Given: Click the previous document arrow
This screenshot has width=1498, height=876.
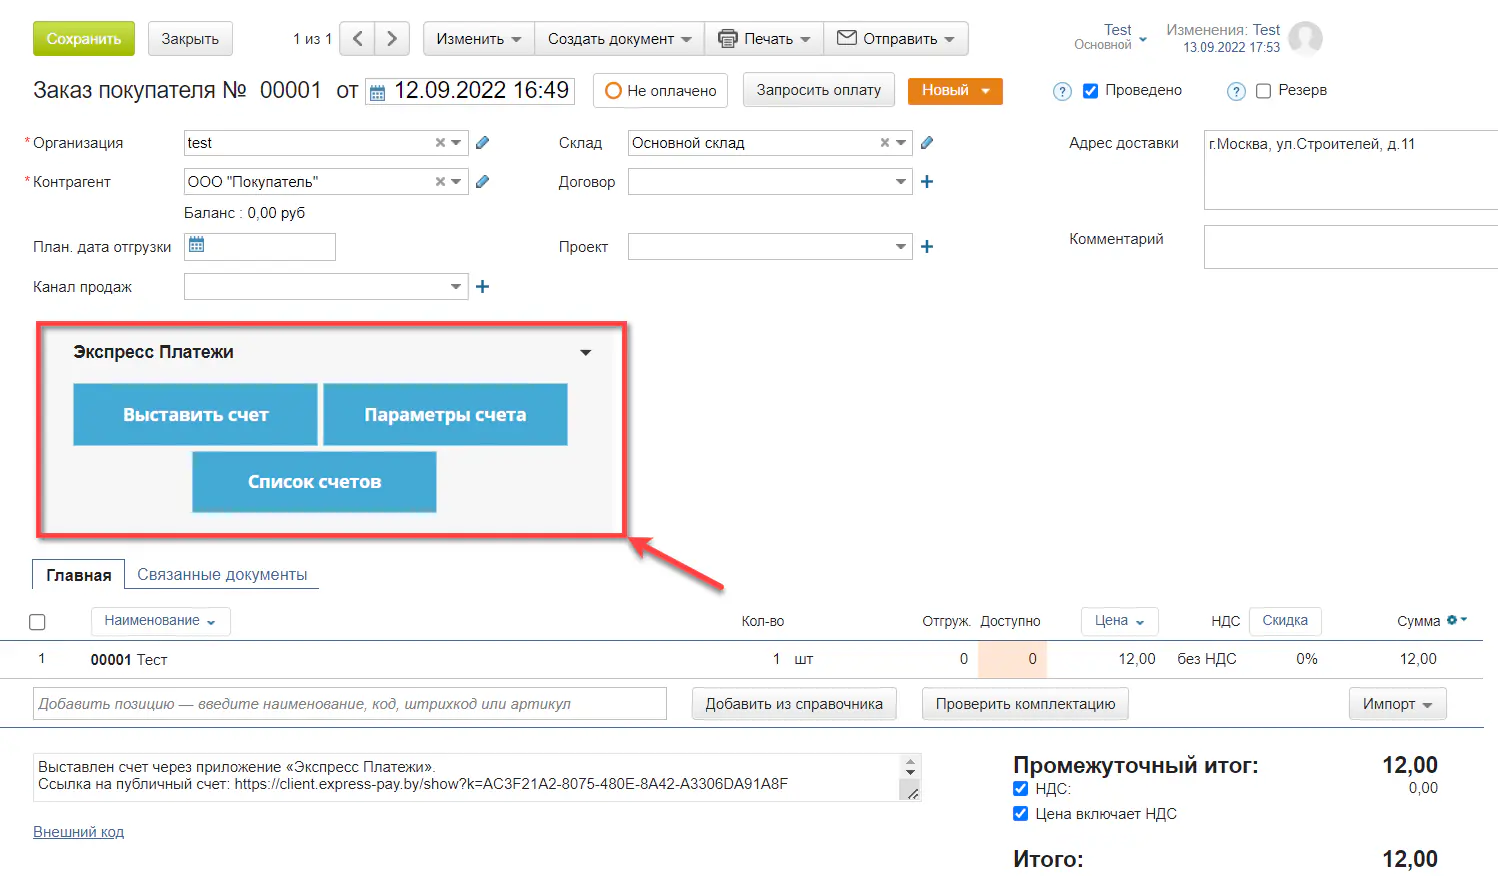Looking at the screenshot, I should [357, 39].
